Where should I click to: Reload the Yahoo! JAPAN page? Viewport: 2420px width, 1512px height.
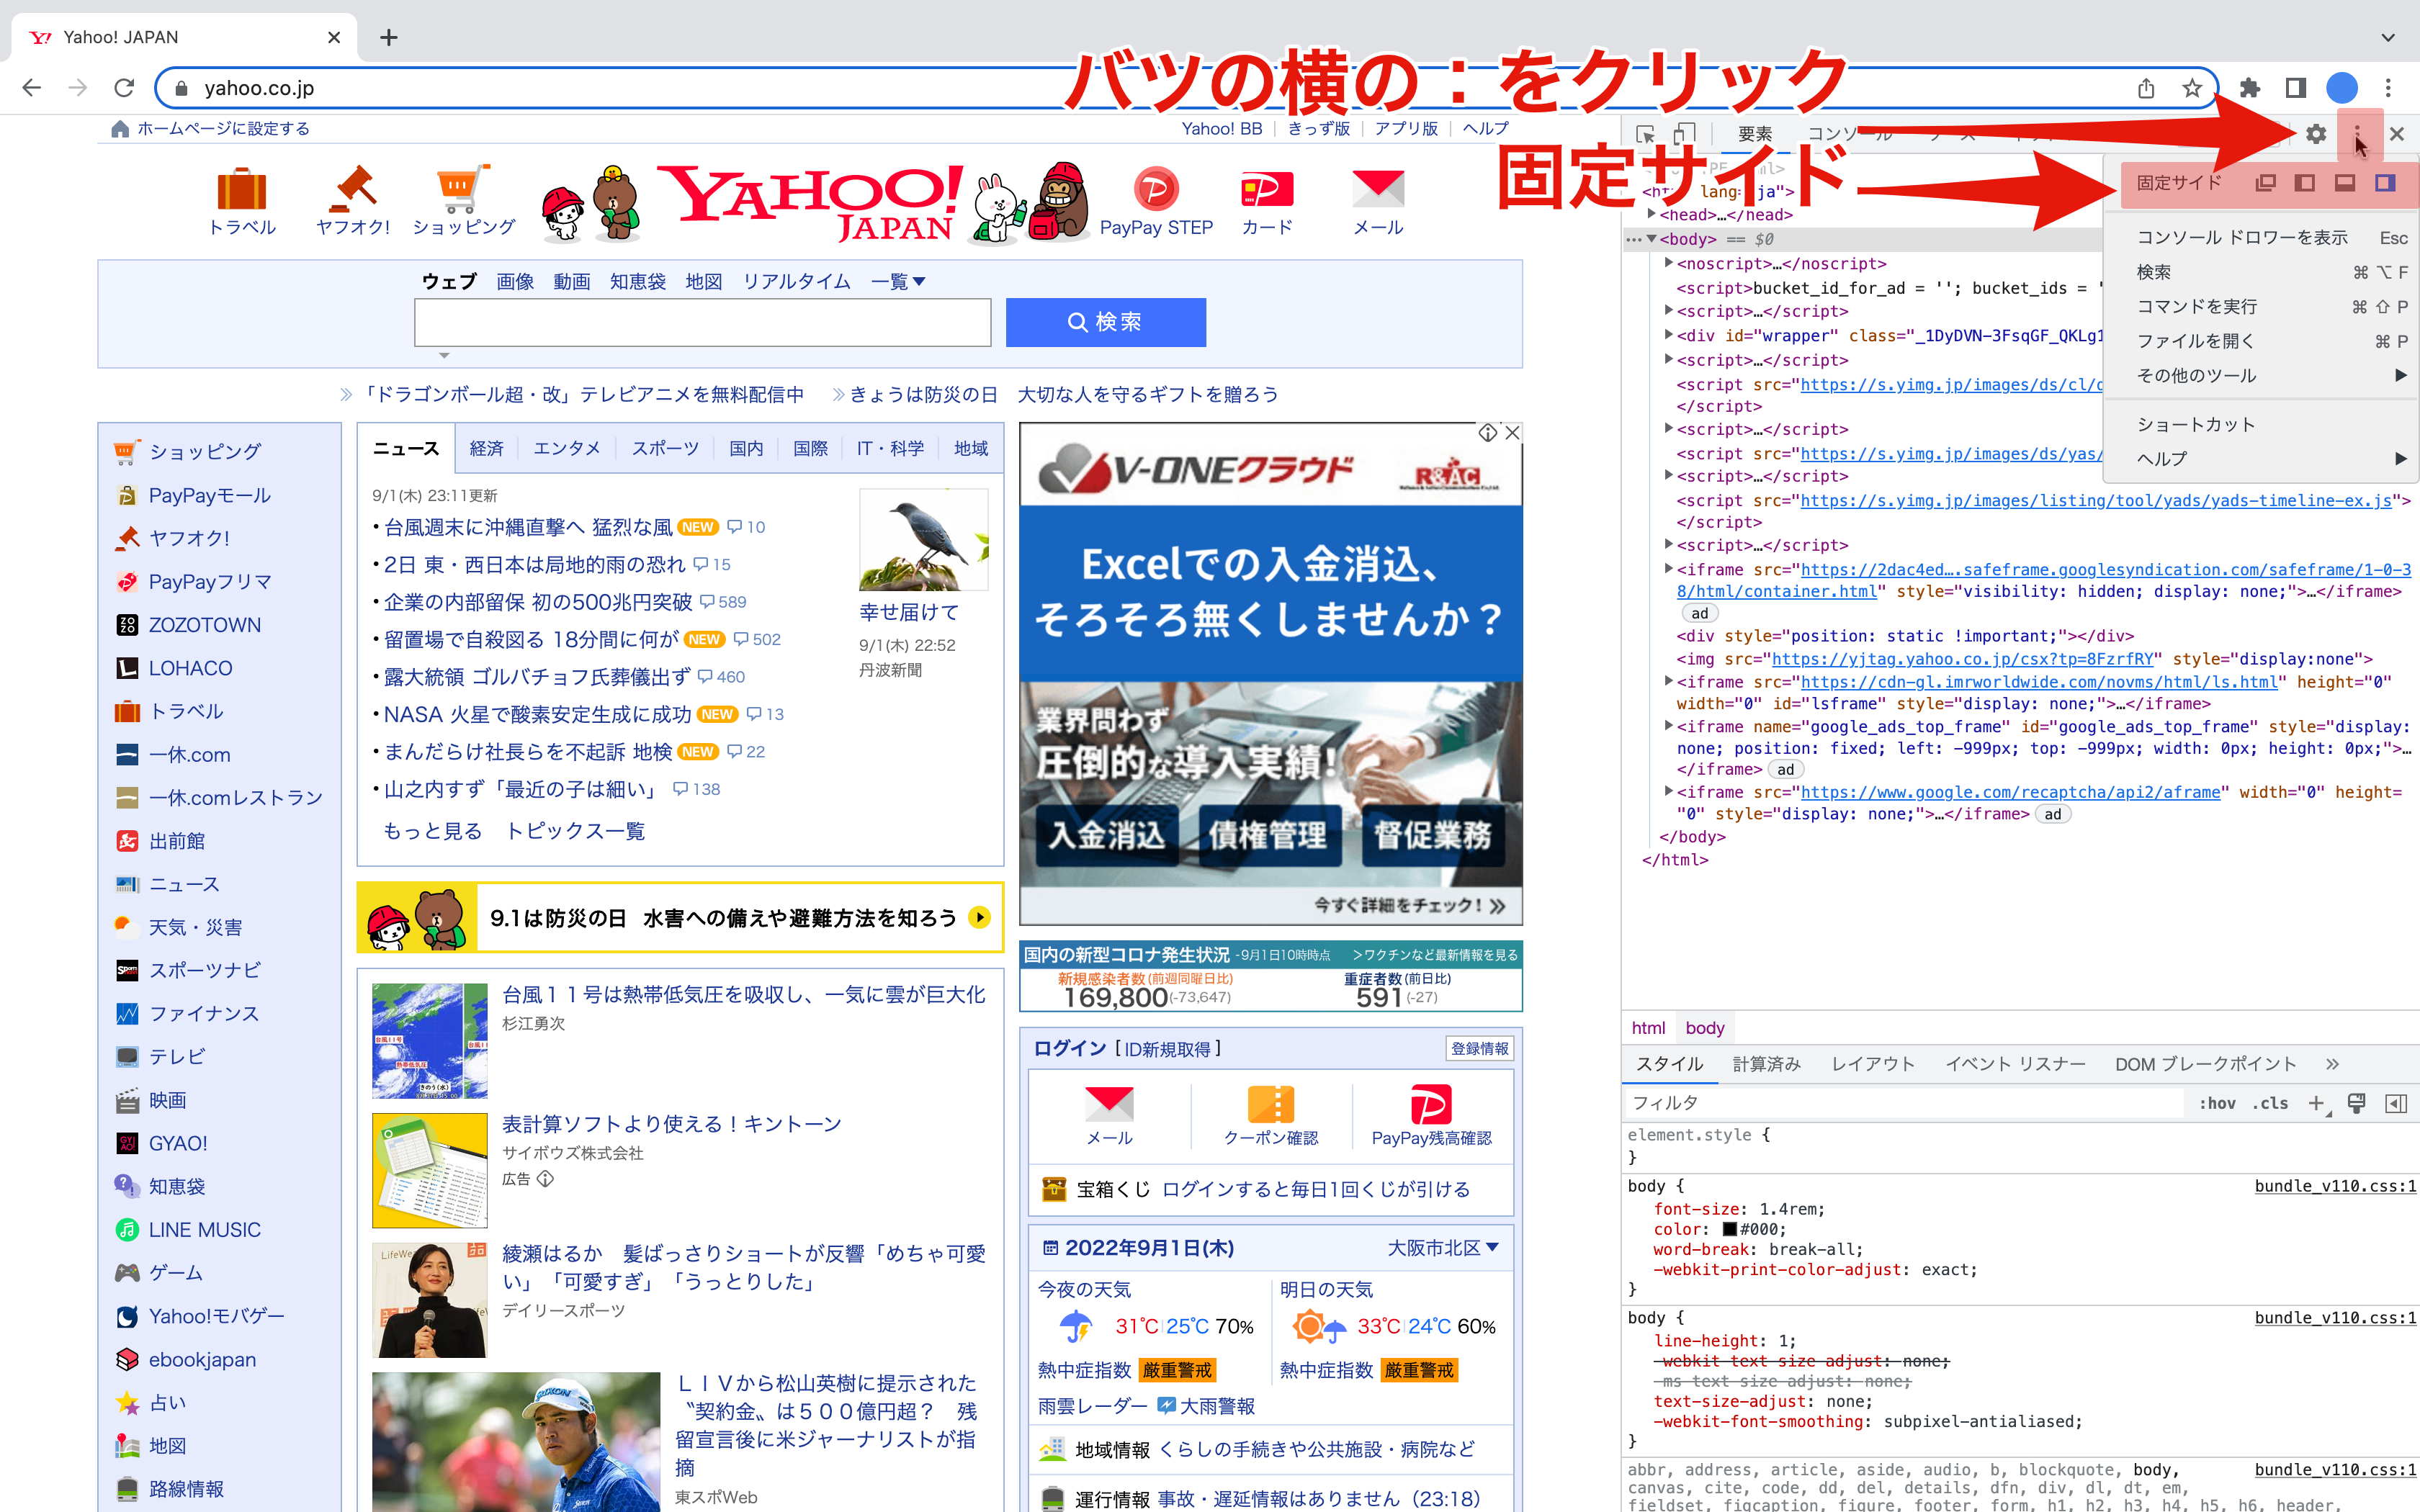pyautogui.click(x=124, y=88)
